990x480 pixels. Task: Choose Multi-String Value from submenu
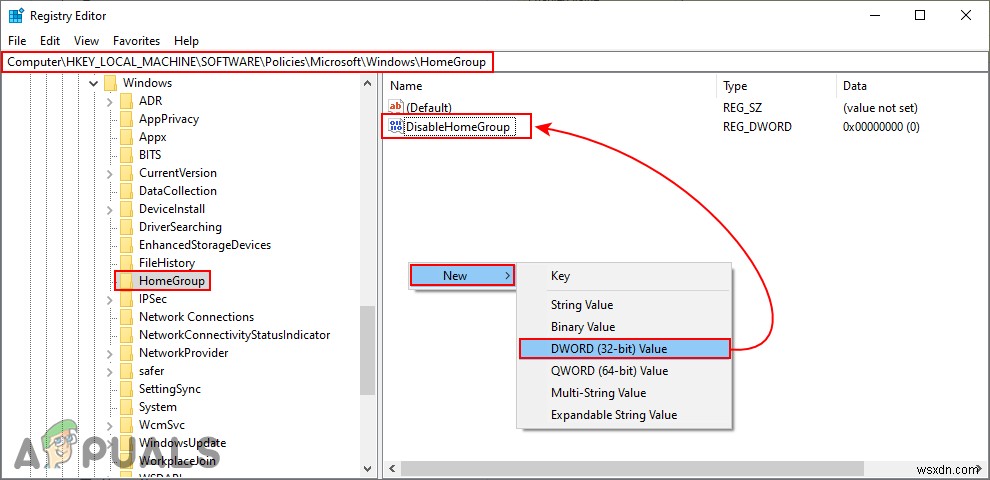pos(624,393)
